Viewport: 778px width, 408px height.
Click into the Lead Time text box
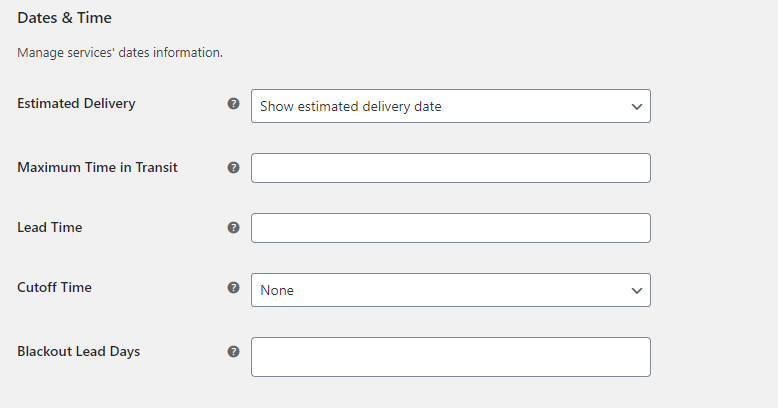(x=451, y=228)
